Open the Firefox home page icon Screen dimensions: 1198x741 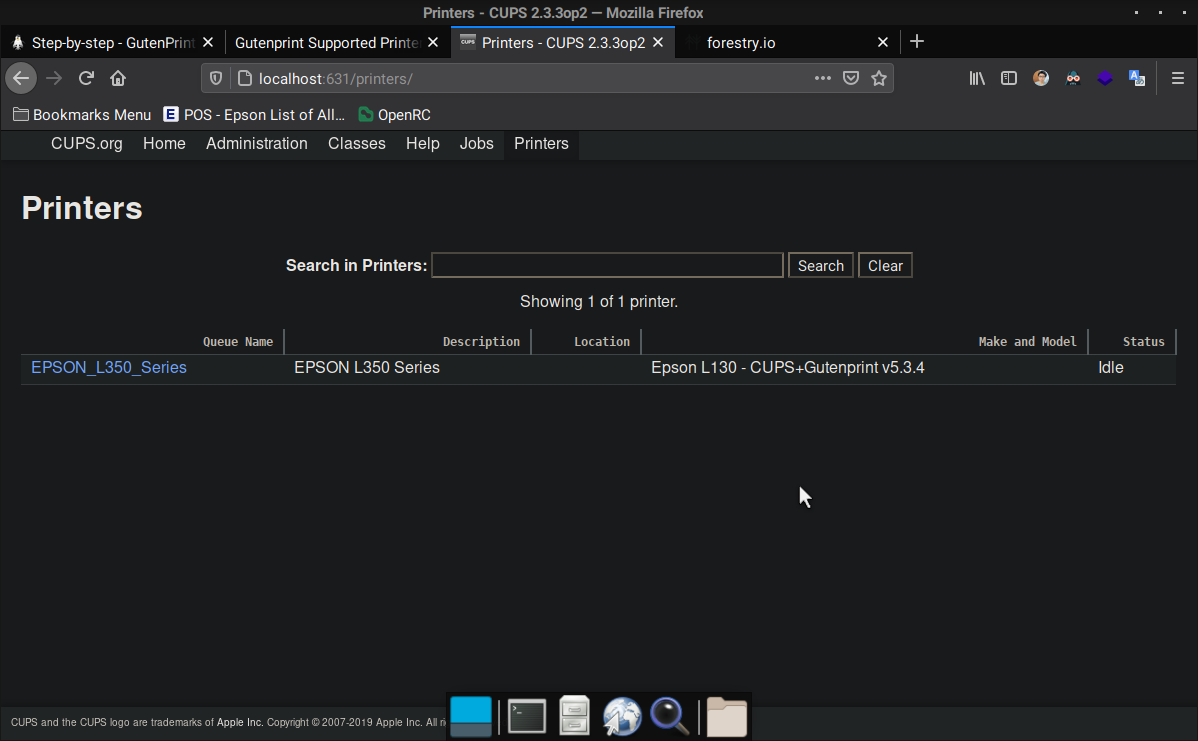[x=118, y=78]
